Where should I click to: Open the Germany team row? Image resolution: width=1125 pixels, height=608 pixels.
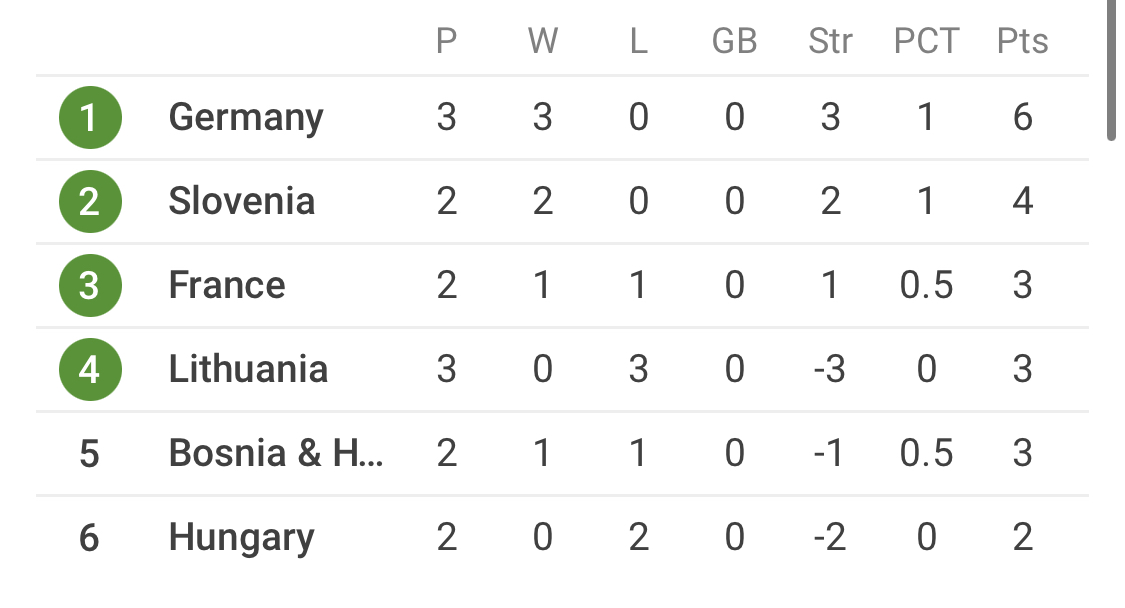pyautogui.click(x=246, y=118)
